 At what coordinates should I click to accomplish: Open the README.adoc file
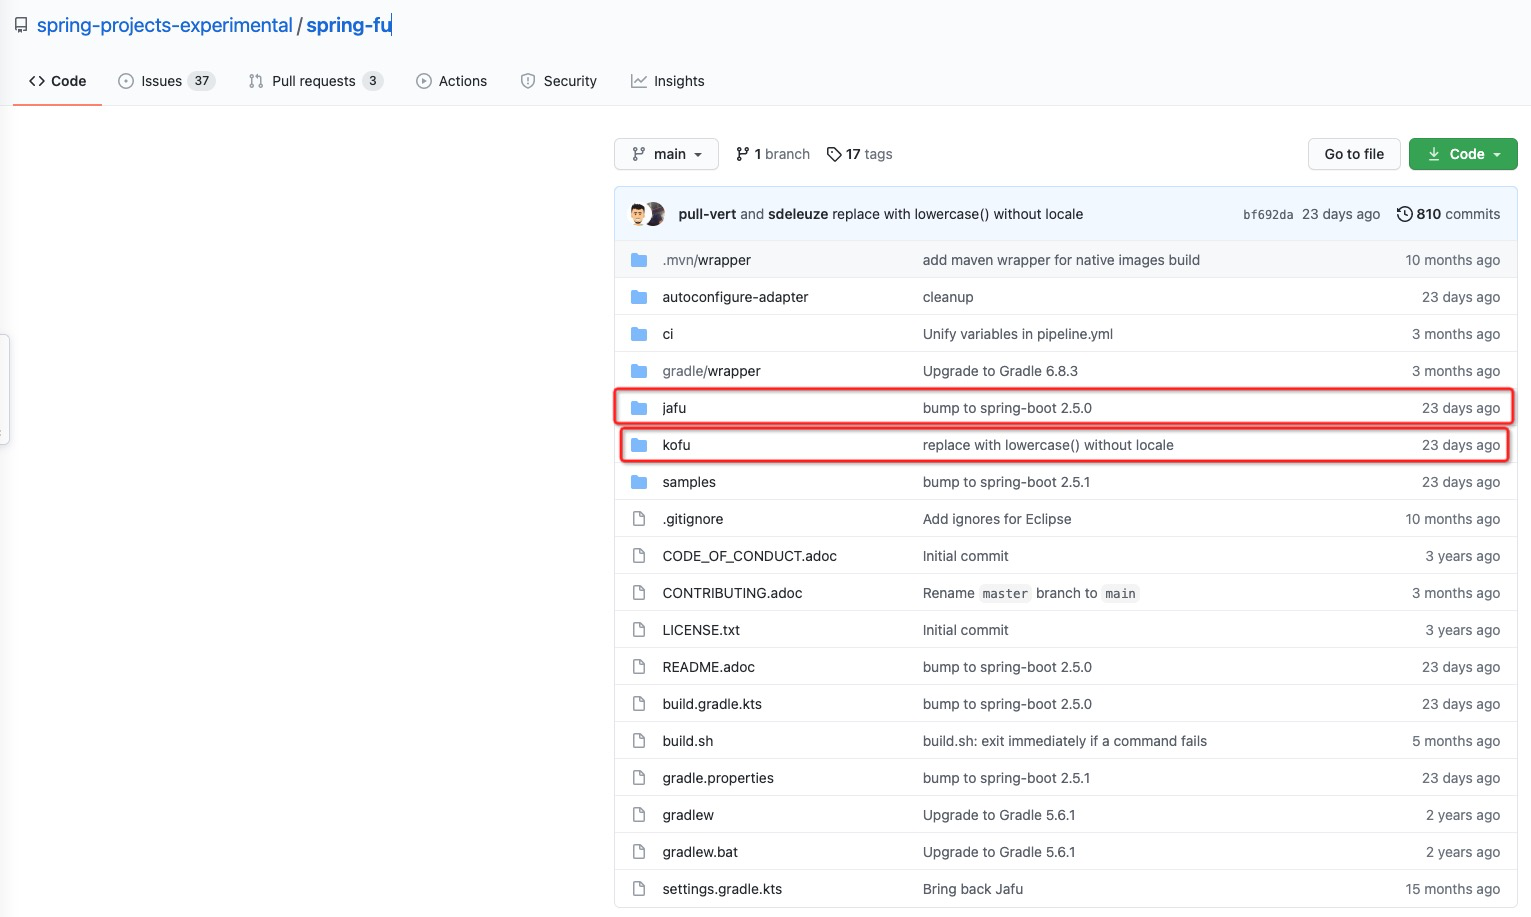708,667
